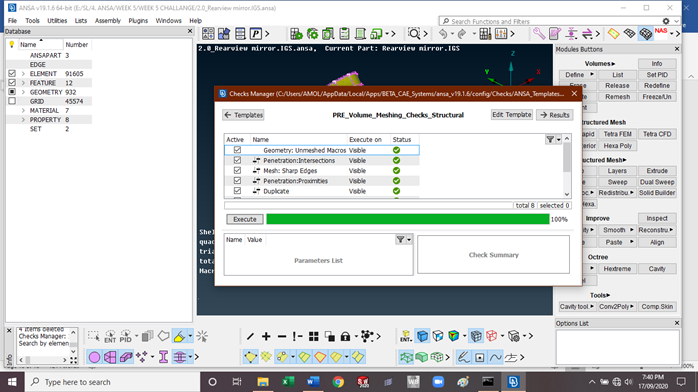Click the checks list vertical scrollbar
The height and width of the screenshot is (392, 698).
pos(567,166)
